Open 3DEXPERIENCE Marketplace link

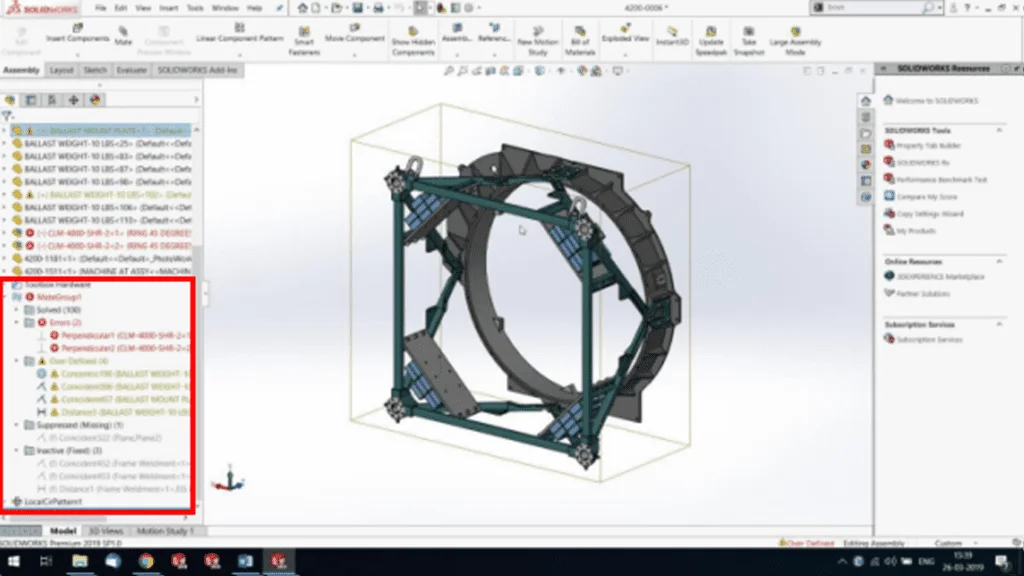(940, 277)
